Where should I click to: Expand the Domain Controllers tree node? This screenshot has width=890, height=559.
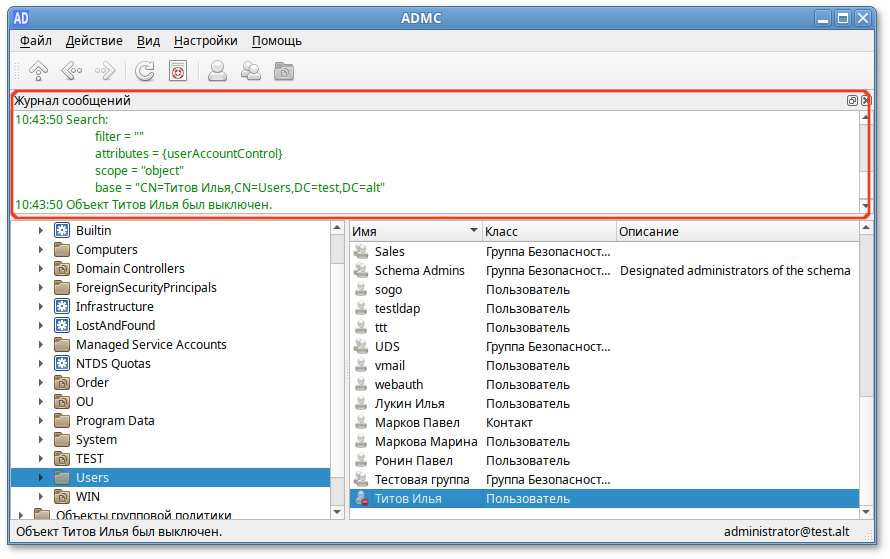click(x=41, y=269)
